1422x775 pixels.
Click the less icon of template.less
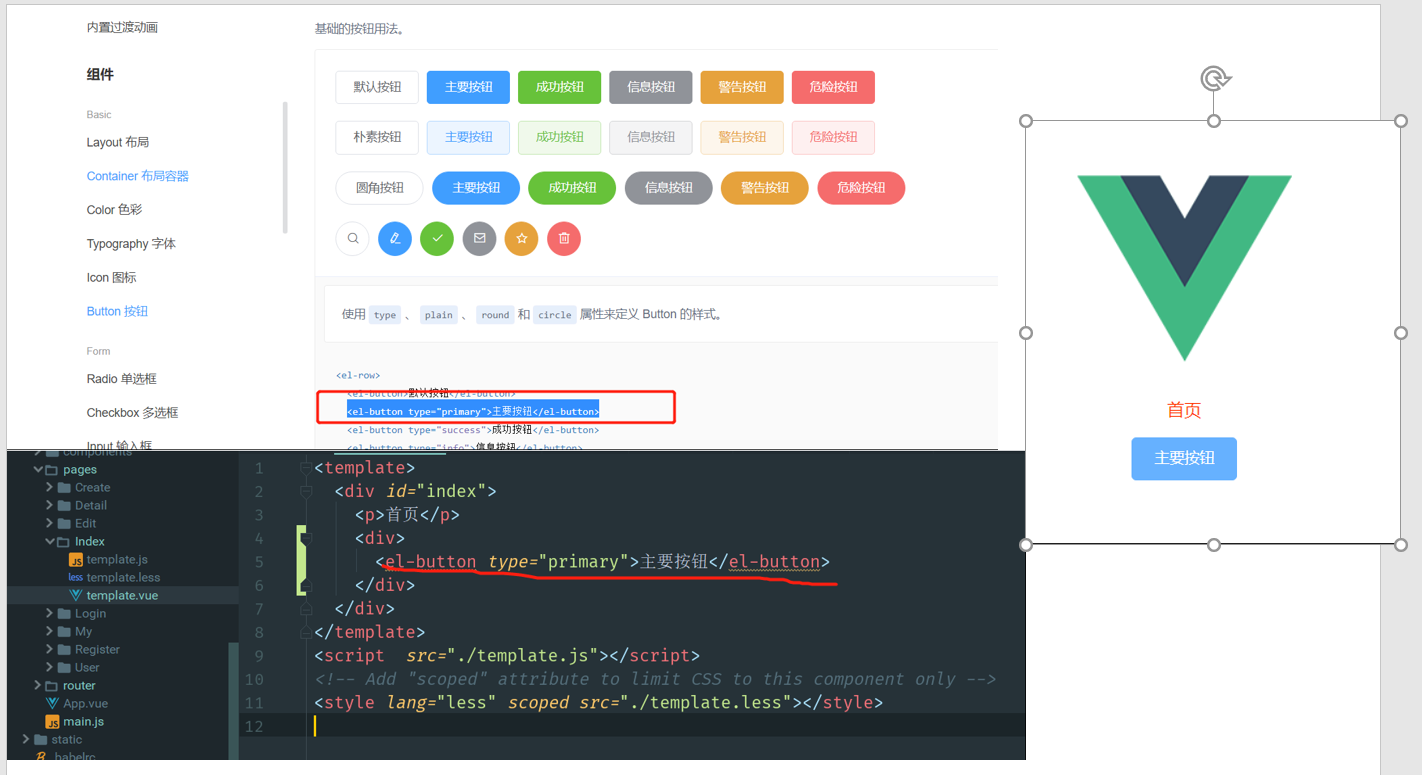pyautogui.click(x=76, y=578)
